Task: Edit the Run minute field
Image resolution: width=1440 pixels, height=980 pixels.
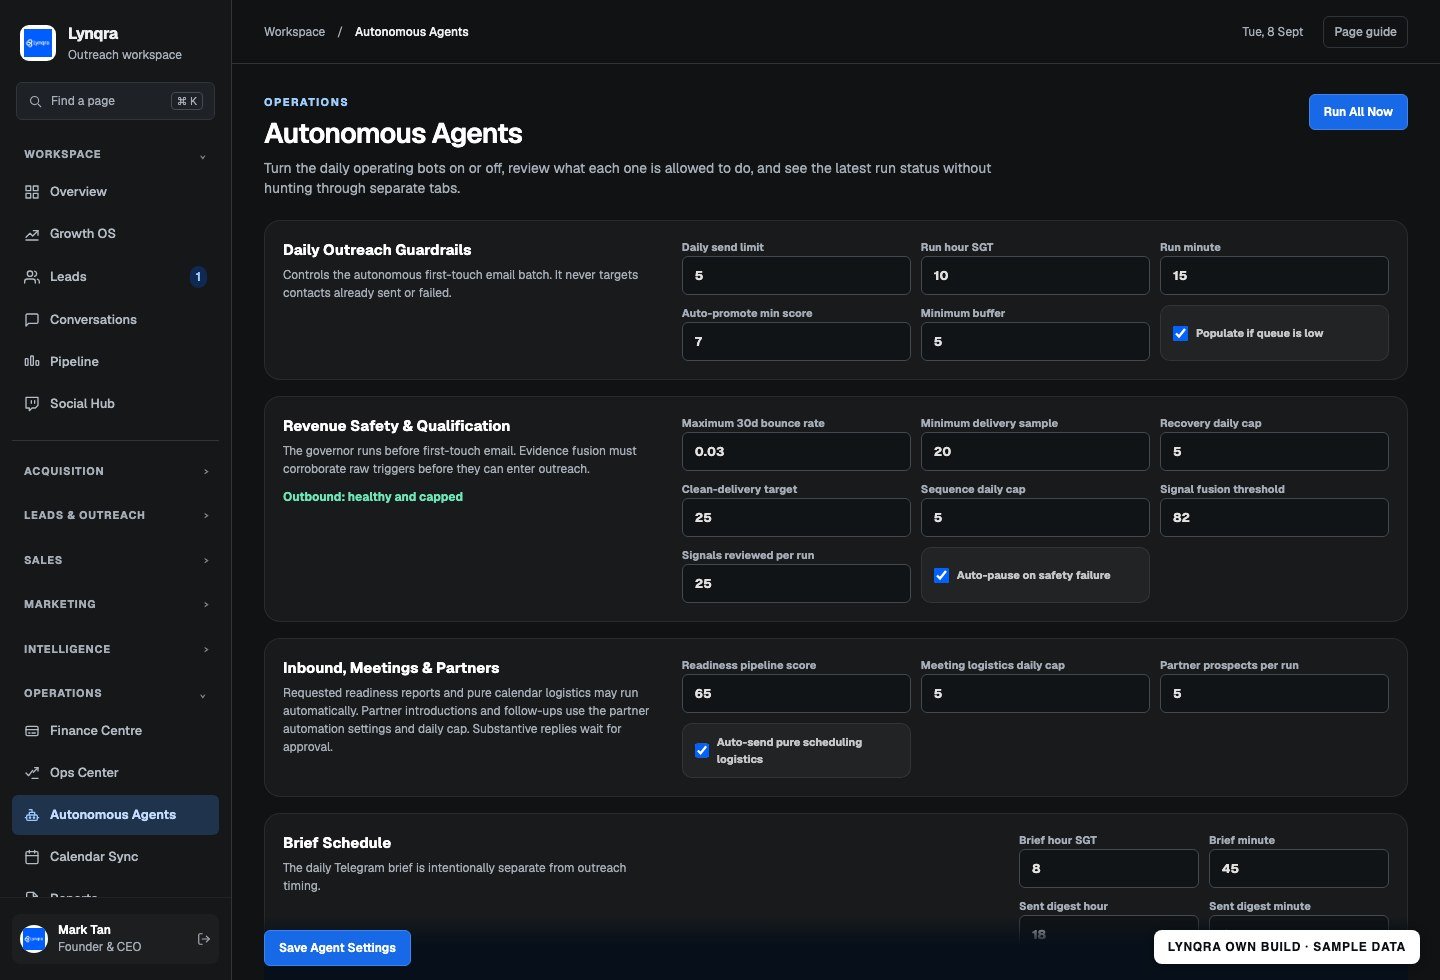Action: tap(1274, 276)
